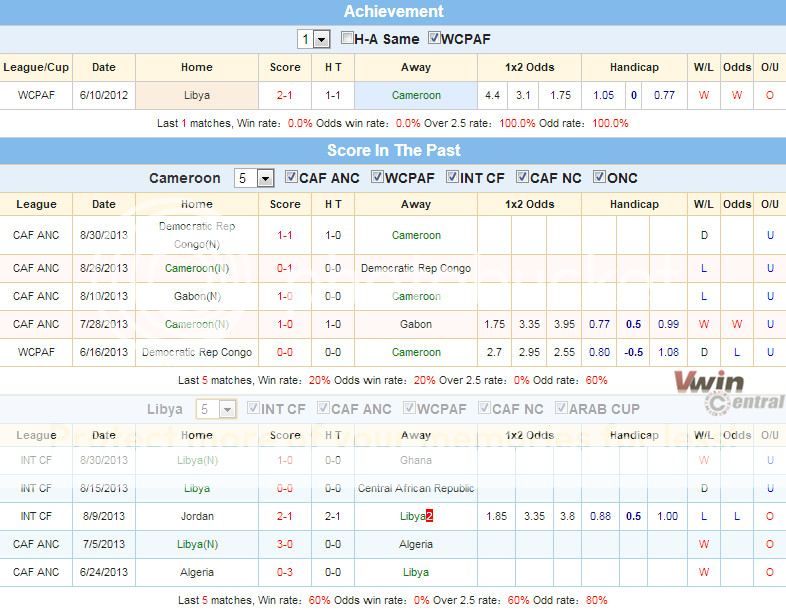This screenshot has height=613, width=786.
Task: Open Ghana away team link
Action: pos(416,460)
